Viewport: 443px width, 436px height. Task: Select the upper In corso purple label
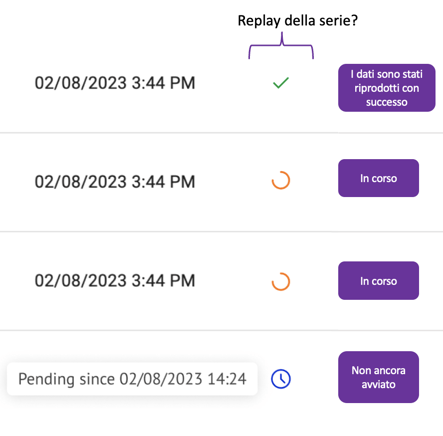coord(378,178)
